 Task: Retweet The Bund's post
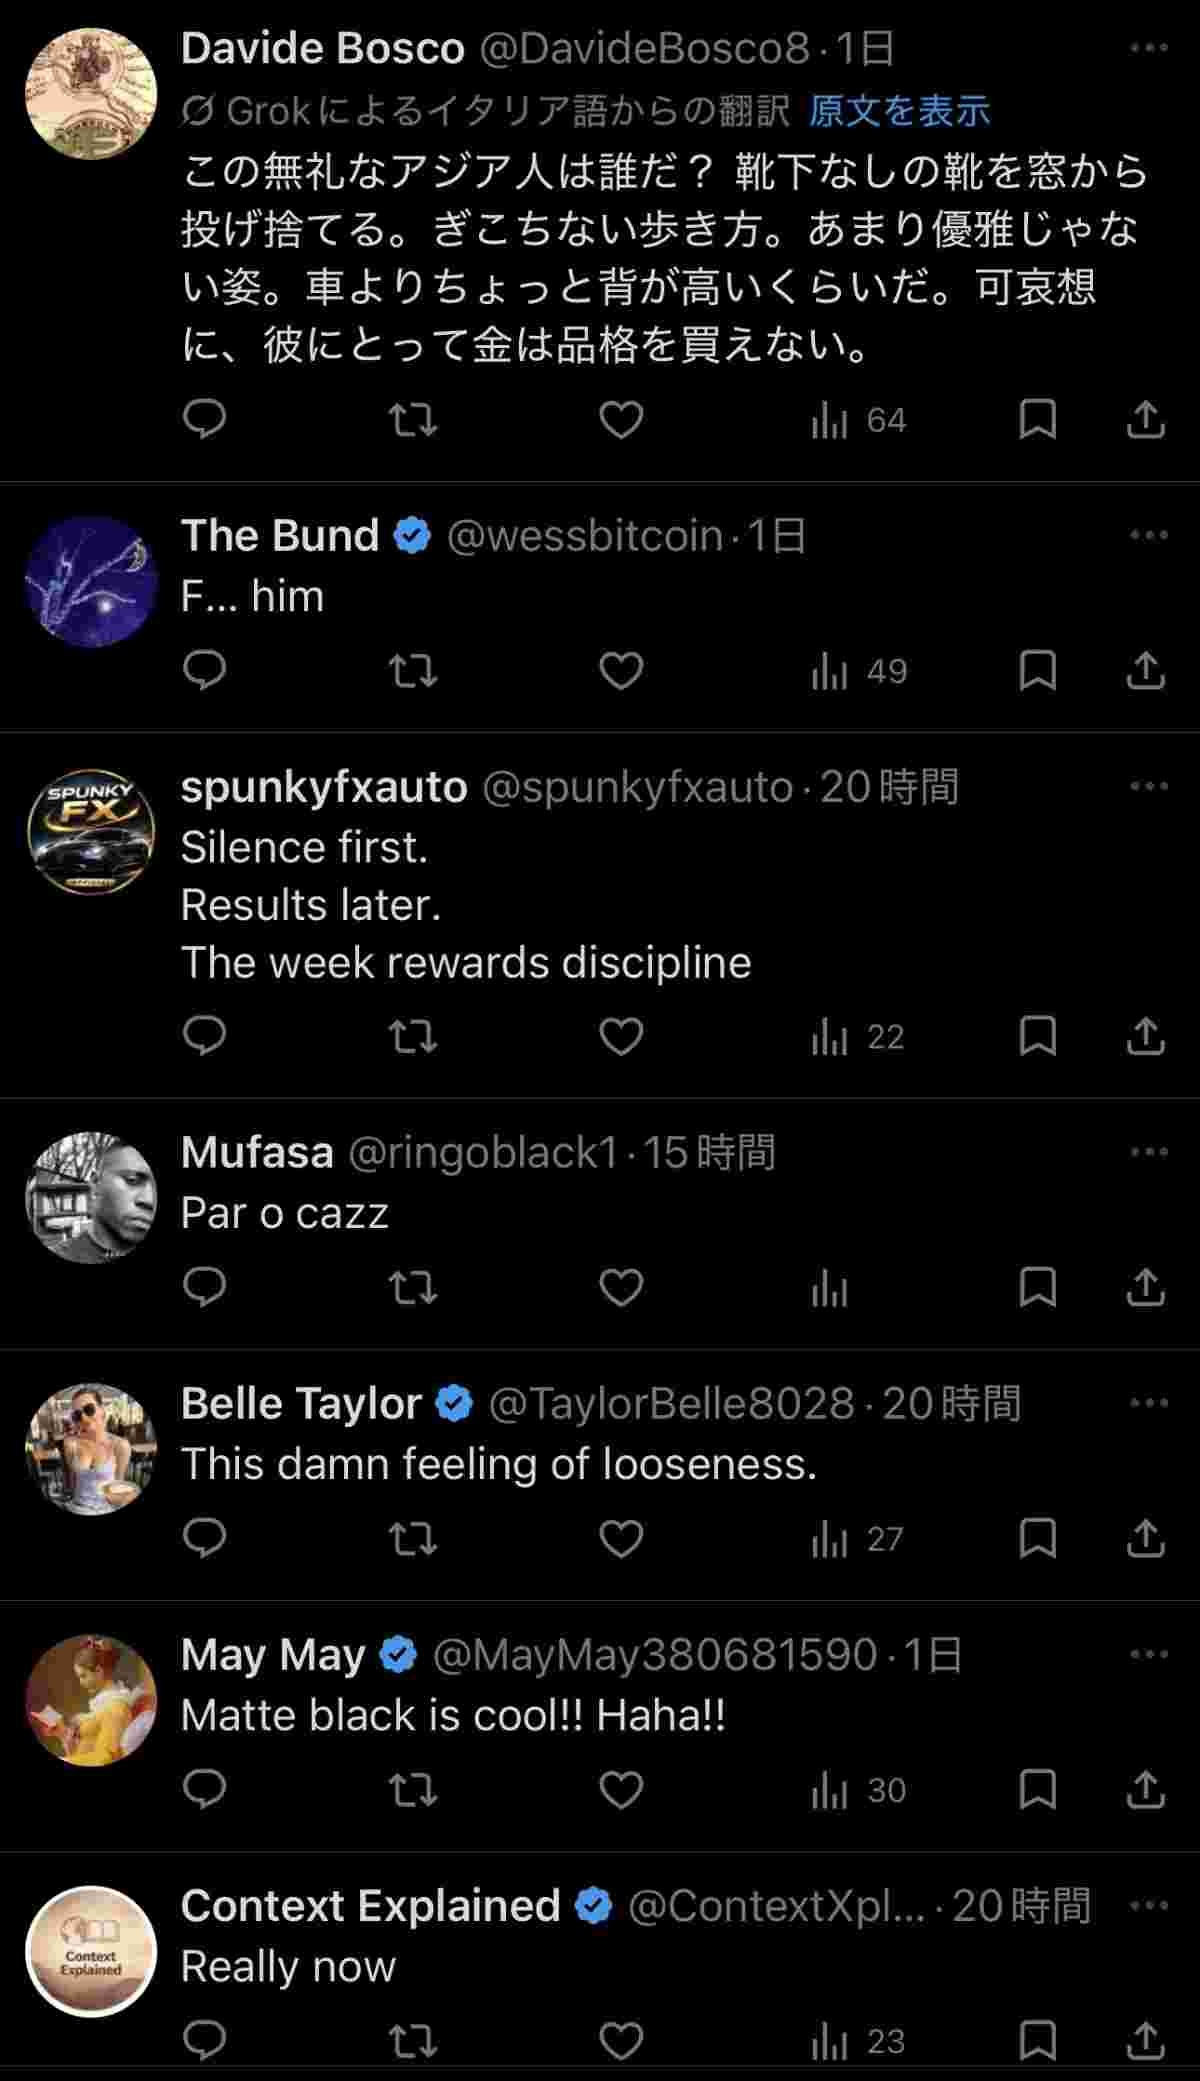click(412, 671)
